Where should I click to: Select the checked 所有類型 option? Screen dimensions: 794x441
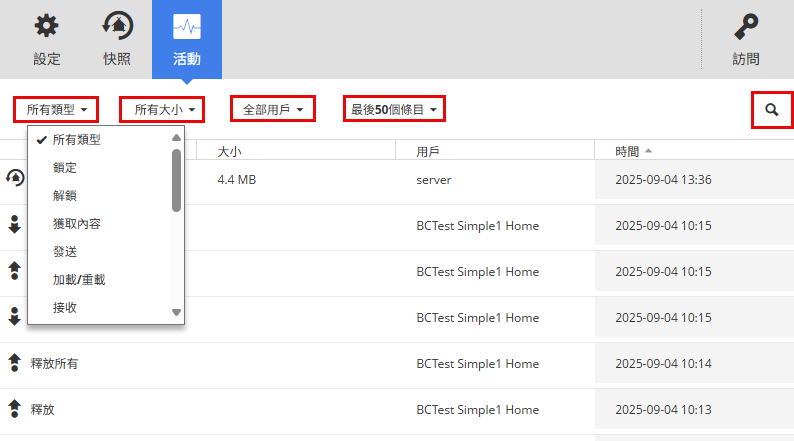[x=77, y=140]
